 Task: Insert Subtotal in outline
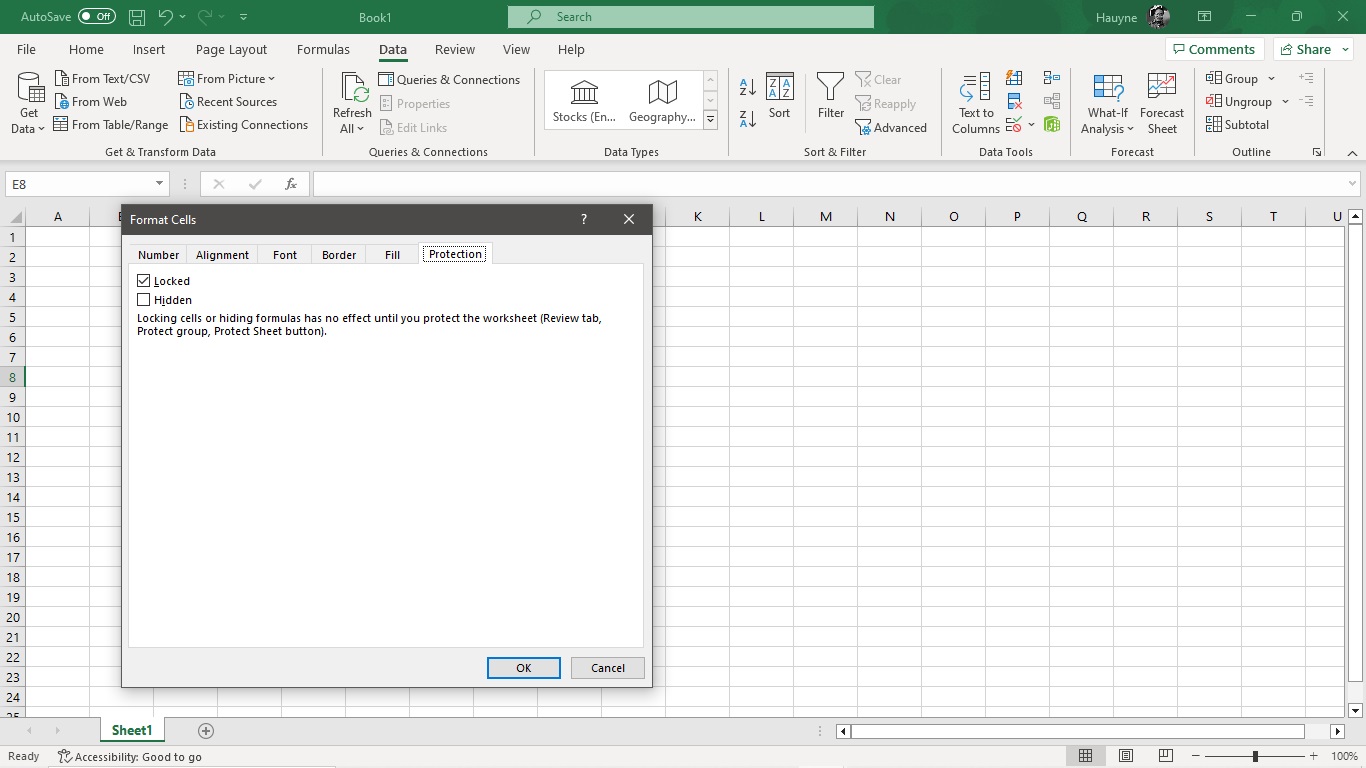tap(1237, 124)
